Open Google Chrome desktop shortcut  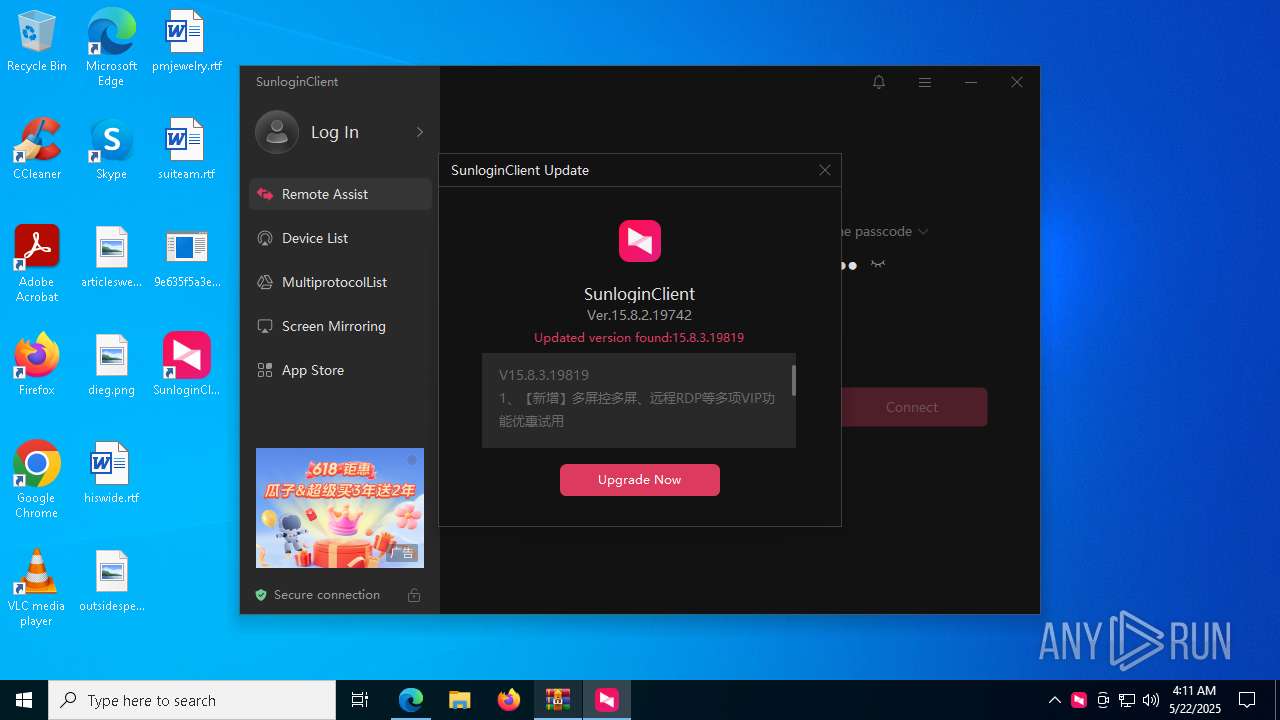[x=37, y=480]
